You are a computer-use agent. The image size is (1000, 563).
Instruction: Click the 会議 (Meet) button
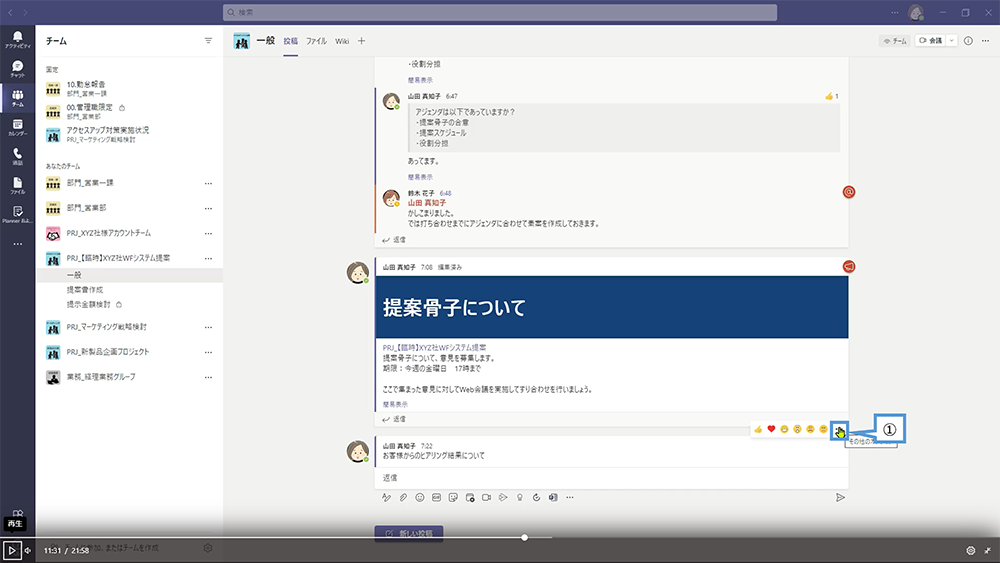[x=930, y=41]
